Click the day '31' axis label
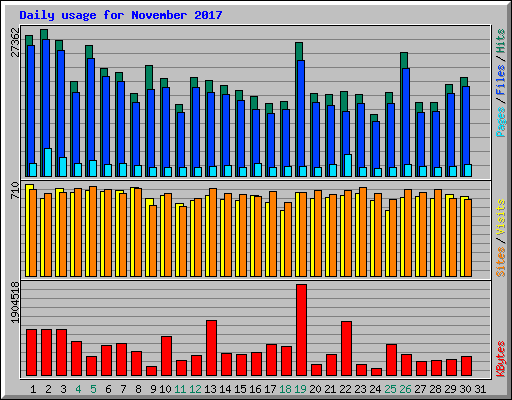This screenshot has height=400, width=512. point(480,389)
